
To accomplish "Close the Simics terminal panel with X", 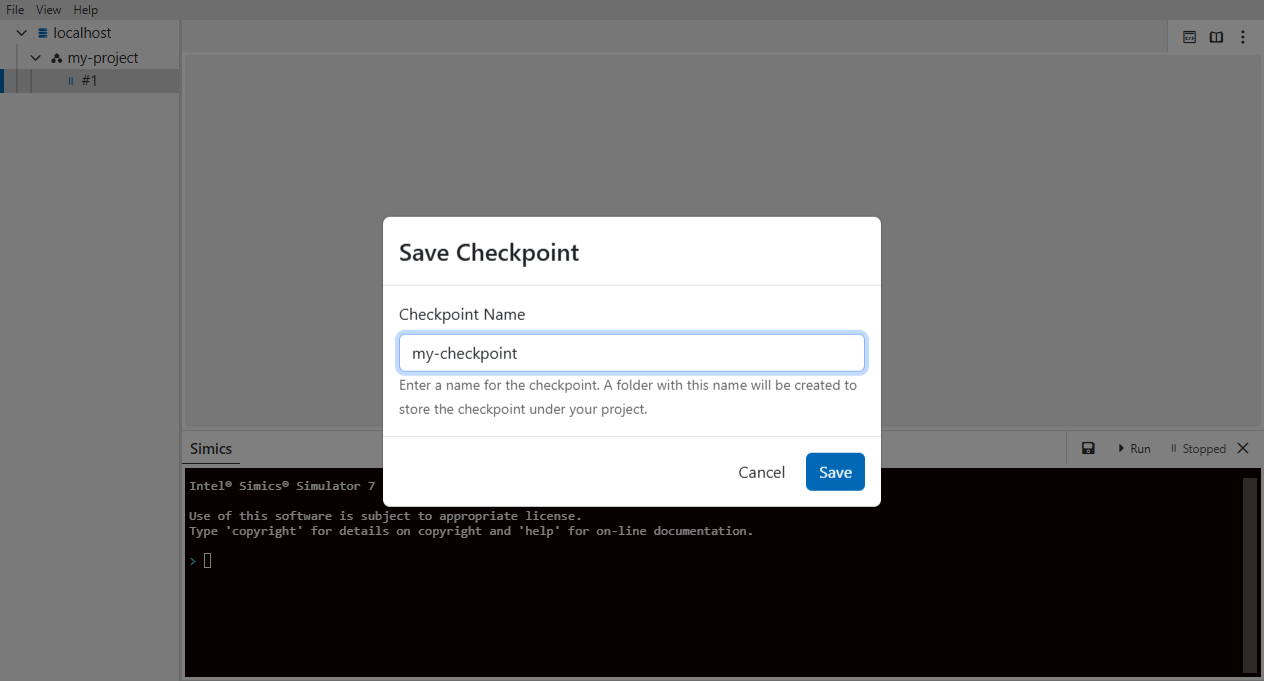I will (1243, 448).
